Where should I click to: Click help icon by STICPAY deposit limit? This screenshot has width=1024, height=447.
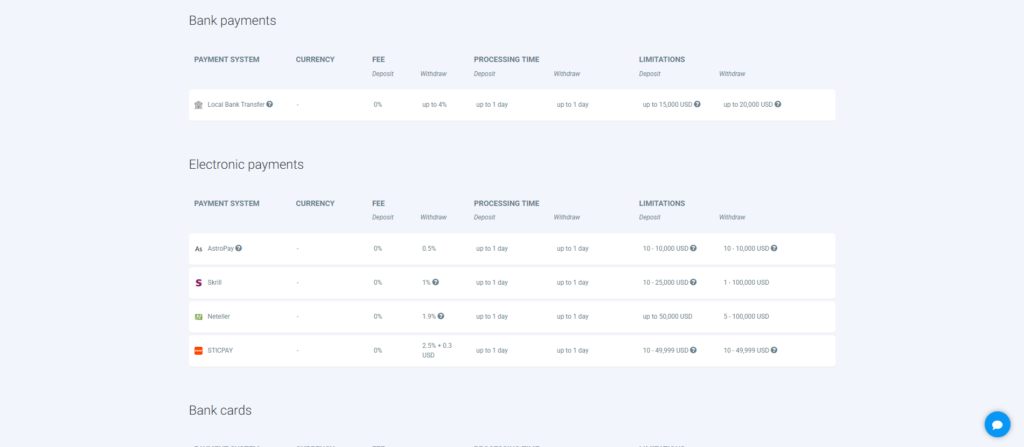click(x=693, y=350)
